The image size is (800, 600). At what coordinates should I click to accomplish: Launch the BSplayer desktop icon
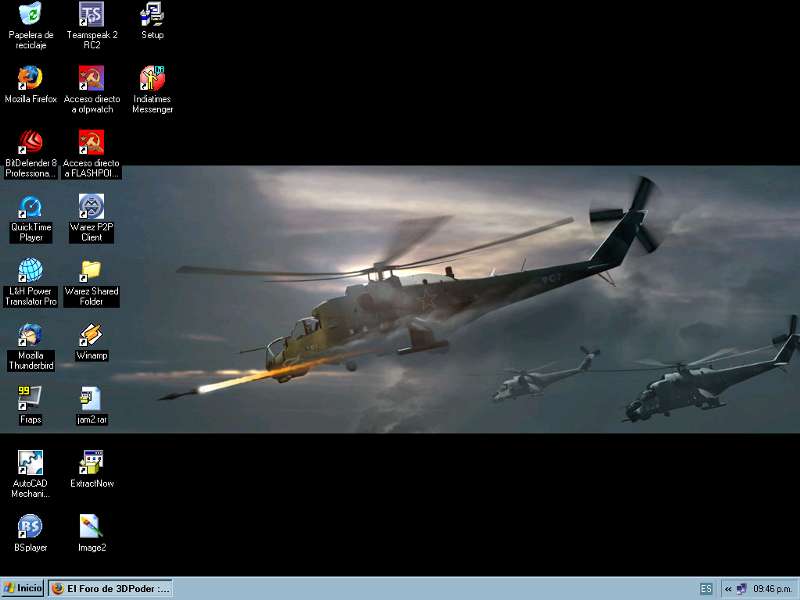(31, 527)
